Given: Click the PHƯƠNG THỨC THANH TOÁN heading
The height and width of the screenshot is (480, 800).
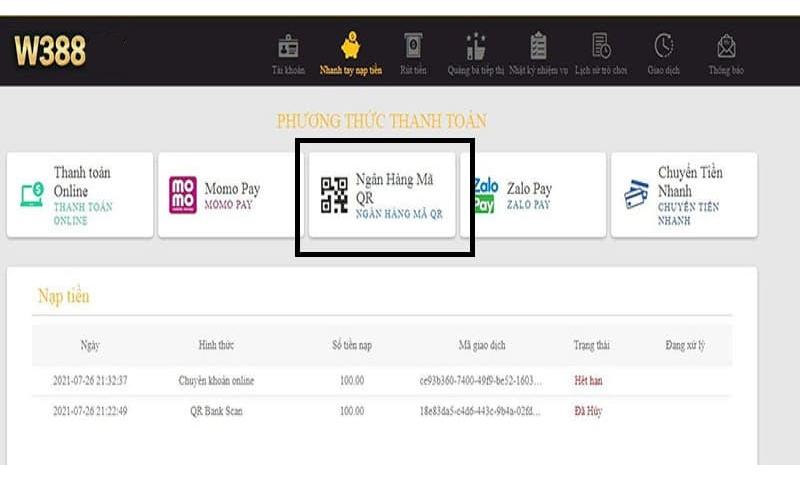Looking at the screenshot, I should click(382, 121).
